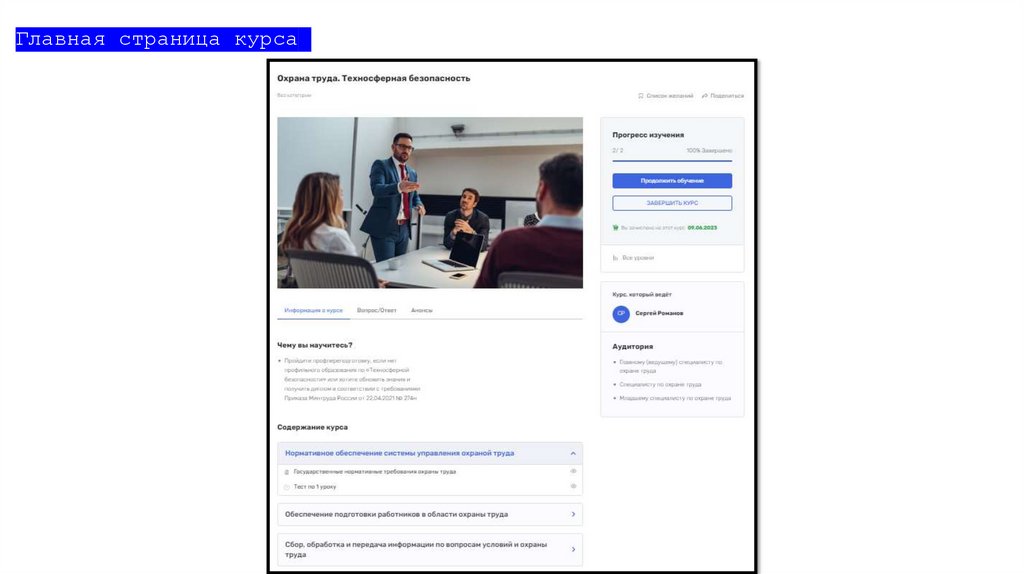The height and width of the screenshot is (574, 1024).
Task: Click the levels bar-chart icon
Action: (x=615, y=258)
